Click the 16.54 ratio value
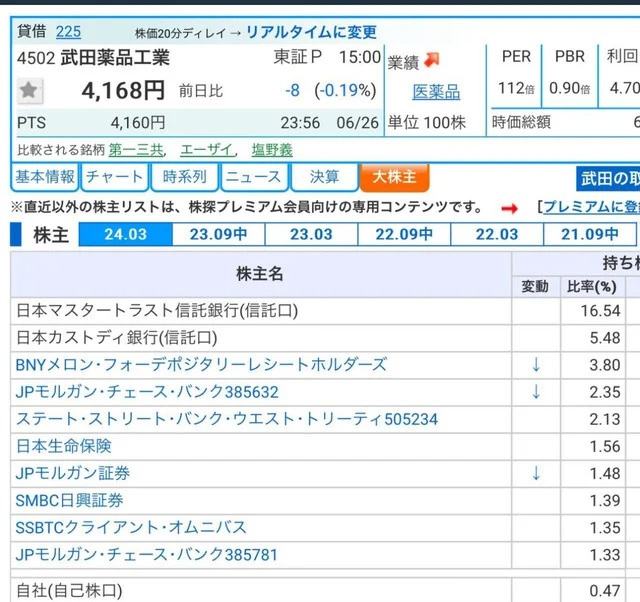The height and width of the screenshot is (602, 640). click(600, 311)
